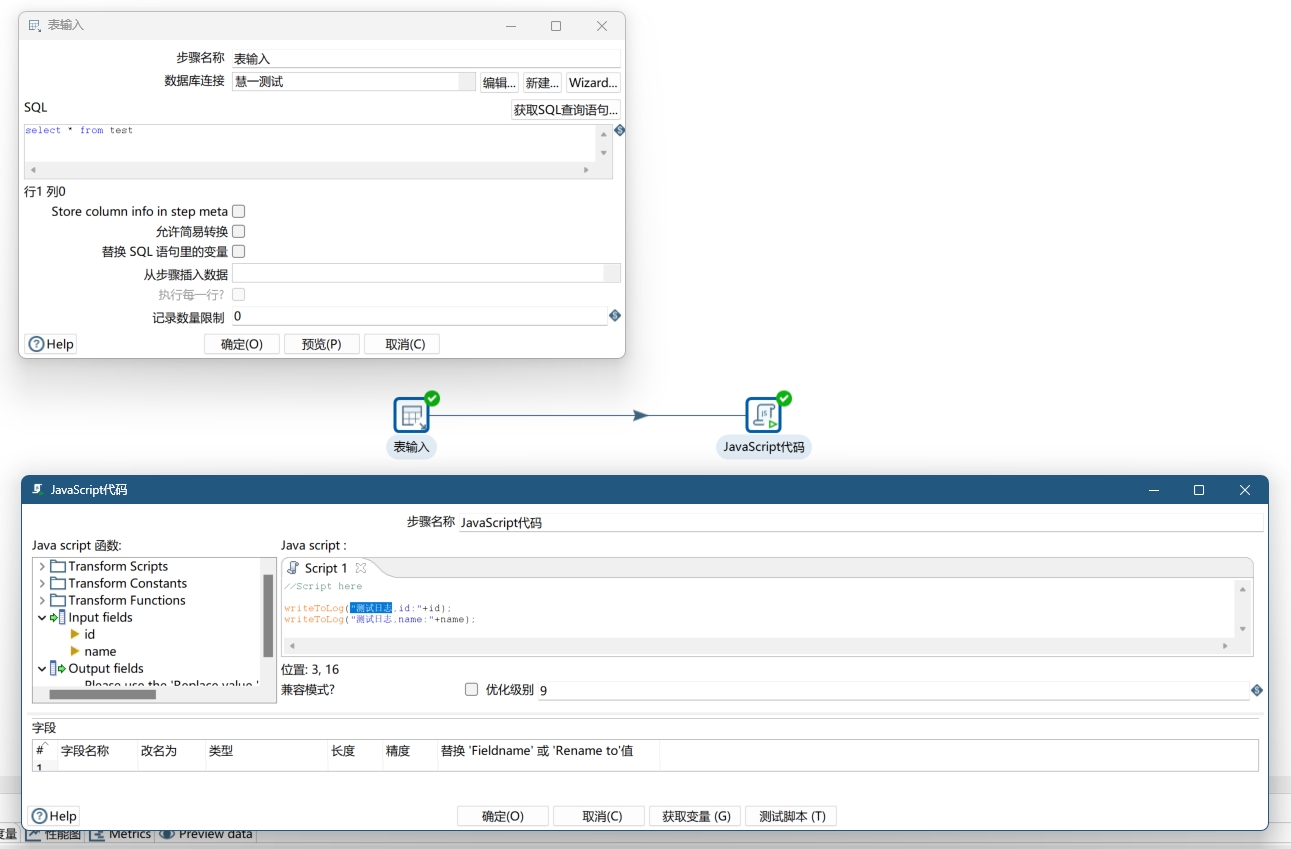The width and height of the screenshot is (1291, 849).
Task: Toggle the 允许简易转换 checkbox
Action: [238, 232]
